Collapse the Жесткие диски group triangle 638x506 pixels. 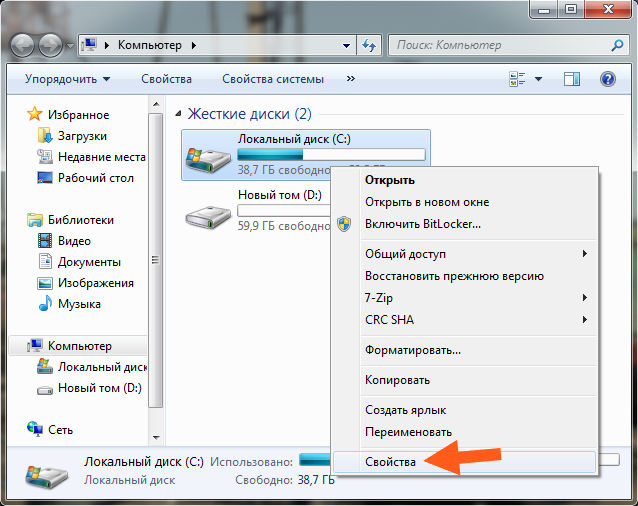pyautogui.click(x=178, y=114)
